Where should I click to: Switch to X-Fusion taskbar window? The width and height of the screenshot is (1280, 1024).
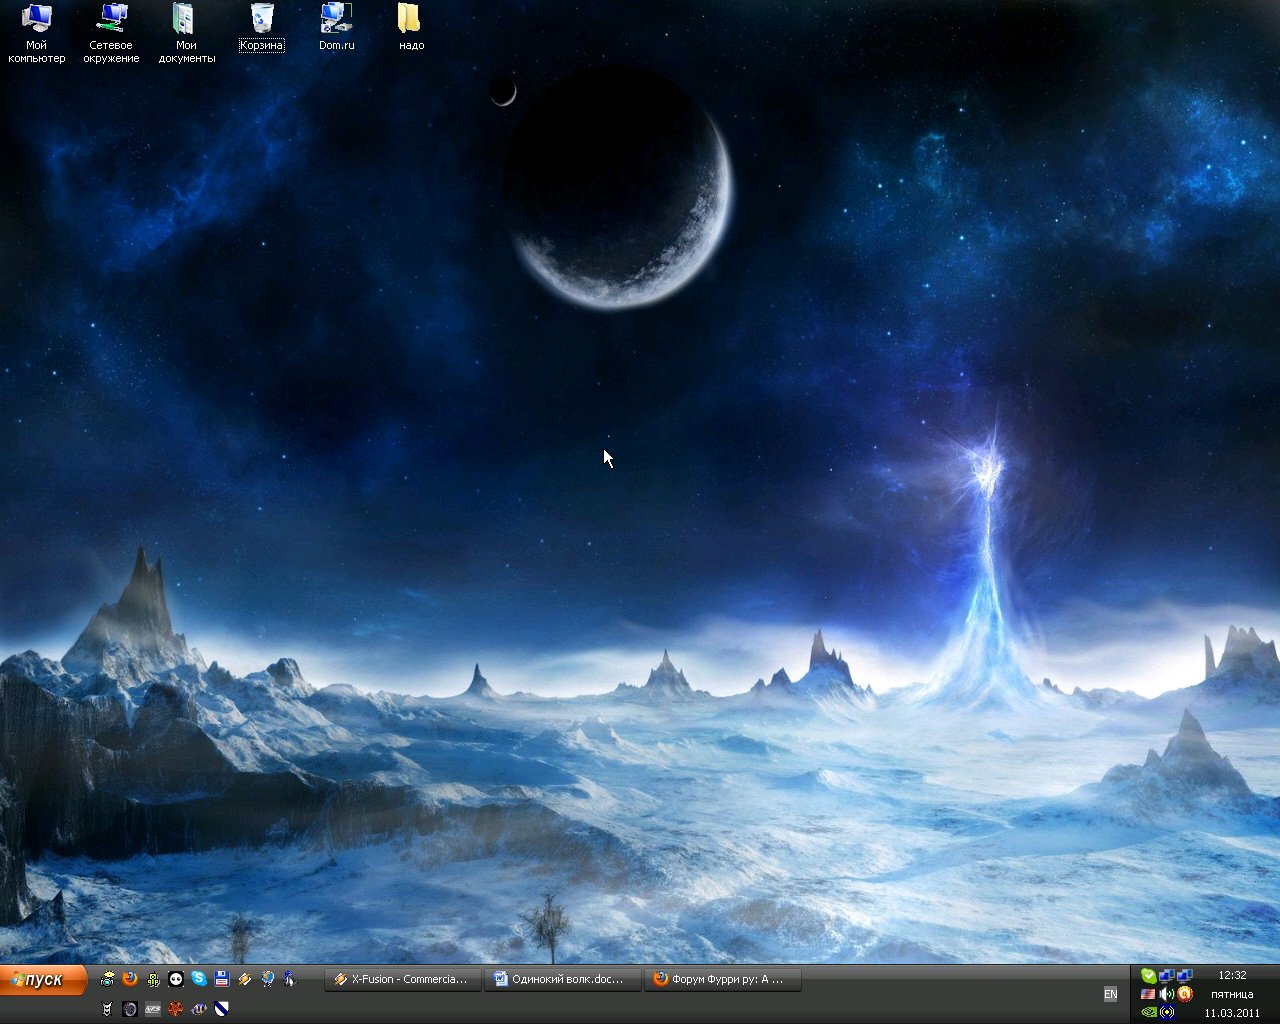pos(402,980)
